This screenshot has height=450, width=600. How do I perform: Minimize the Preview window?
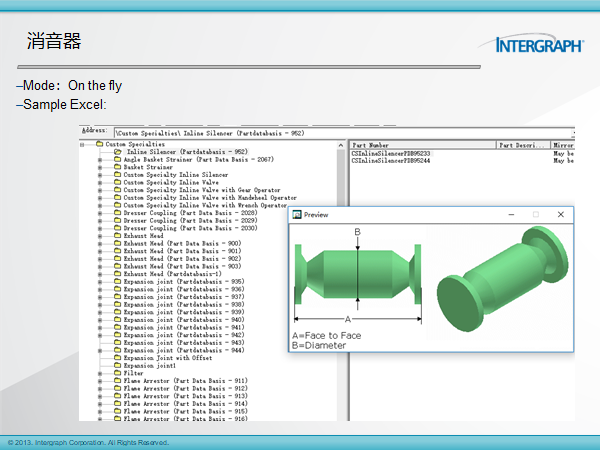coord(511,215)
